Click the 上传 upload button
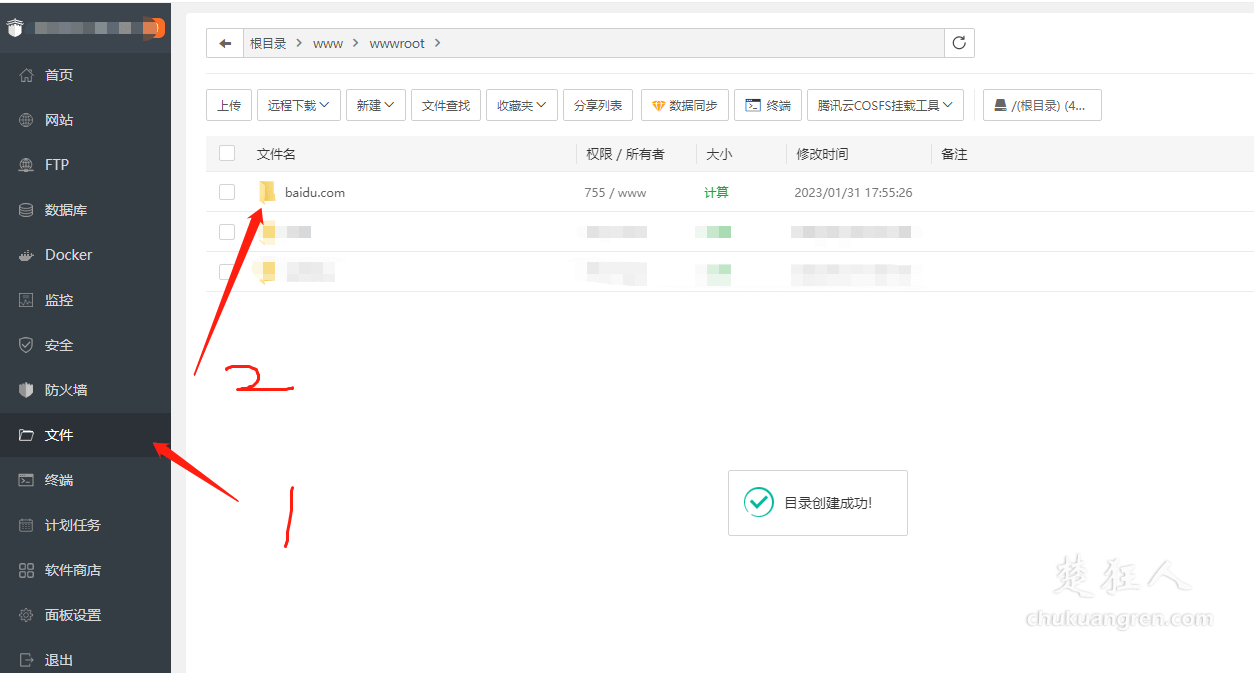Viewport: 1254px width, 673px height. [229, 105]
